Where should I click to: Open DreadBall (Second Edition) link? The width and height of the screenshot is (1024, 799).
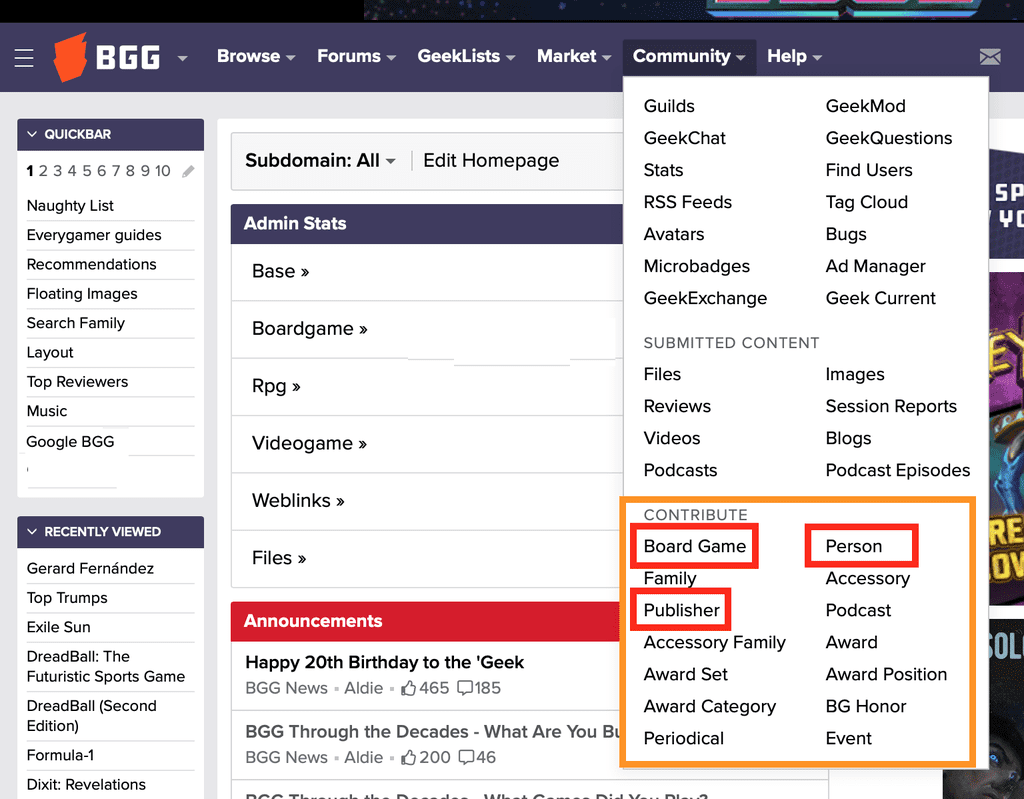point(91,715)
